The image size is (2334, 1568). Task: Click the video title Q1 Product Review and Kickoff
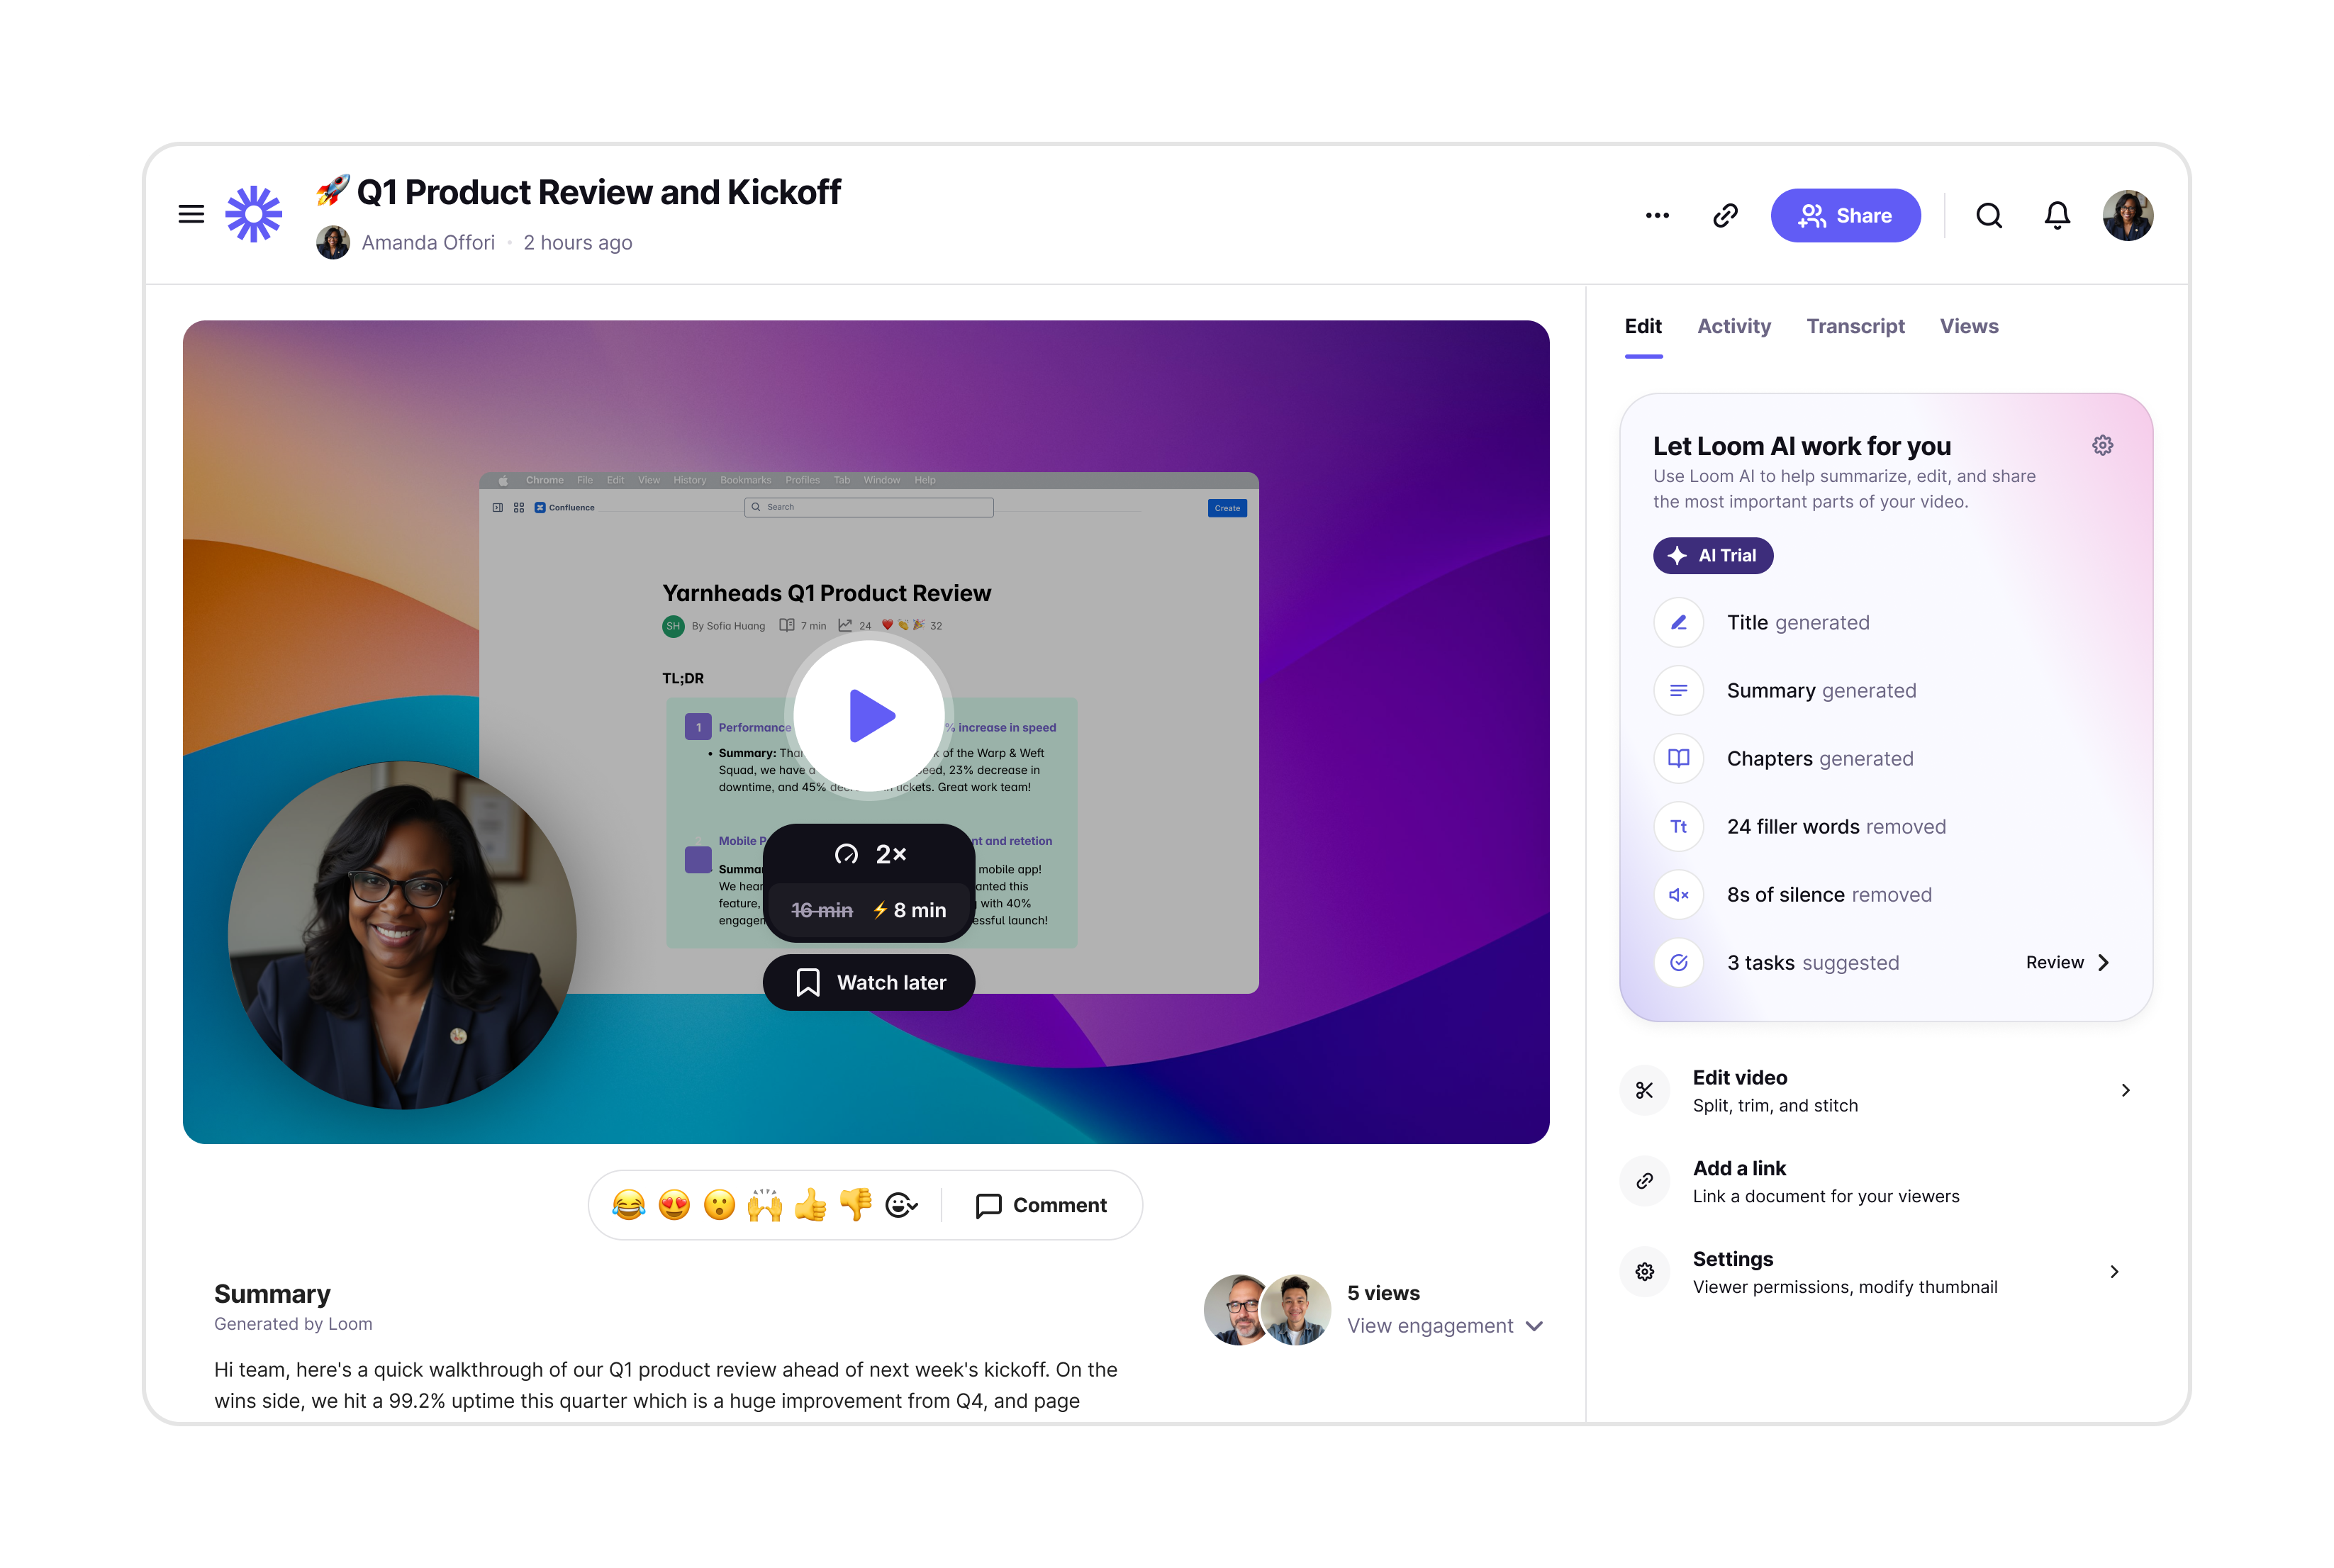click(x=598, y=192)
